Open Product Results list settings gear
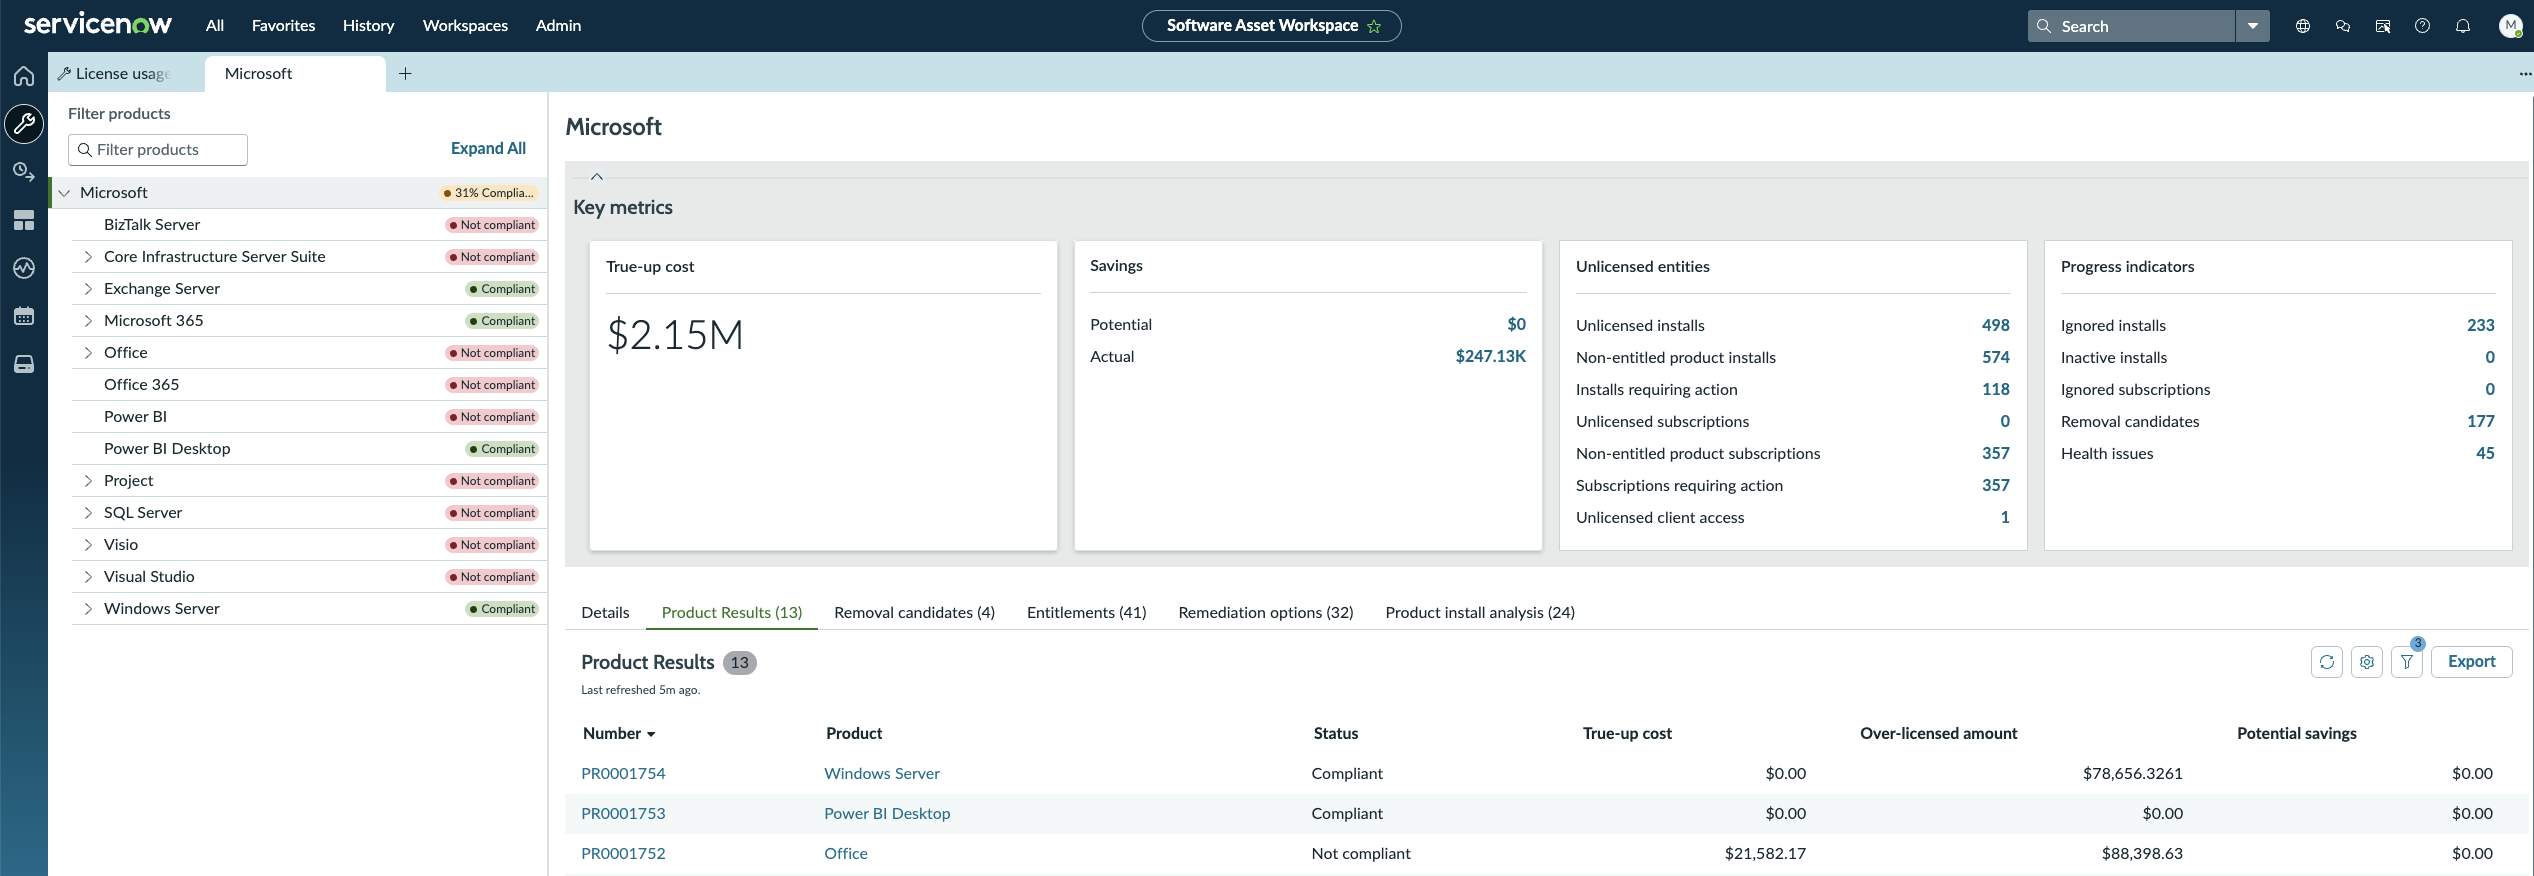Viewport: 2534px width, 876px height. tap(2367, 662)
